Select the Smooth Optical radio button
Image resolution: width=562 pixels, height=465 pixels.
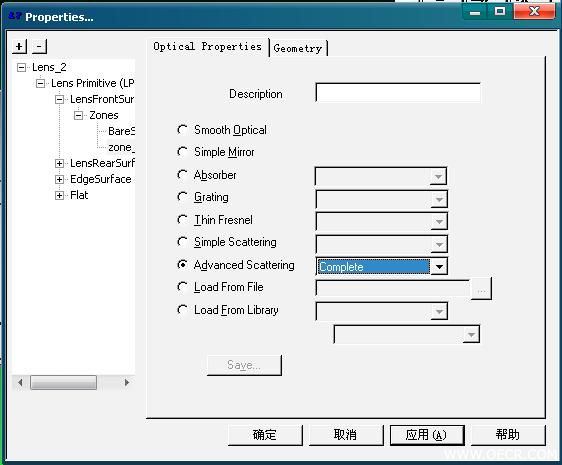[x=182, y=129]
